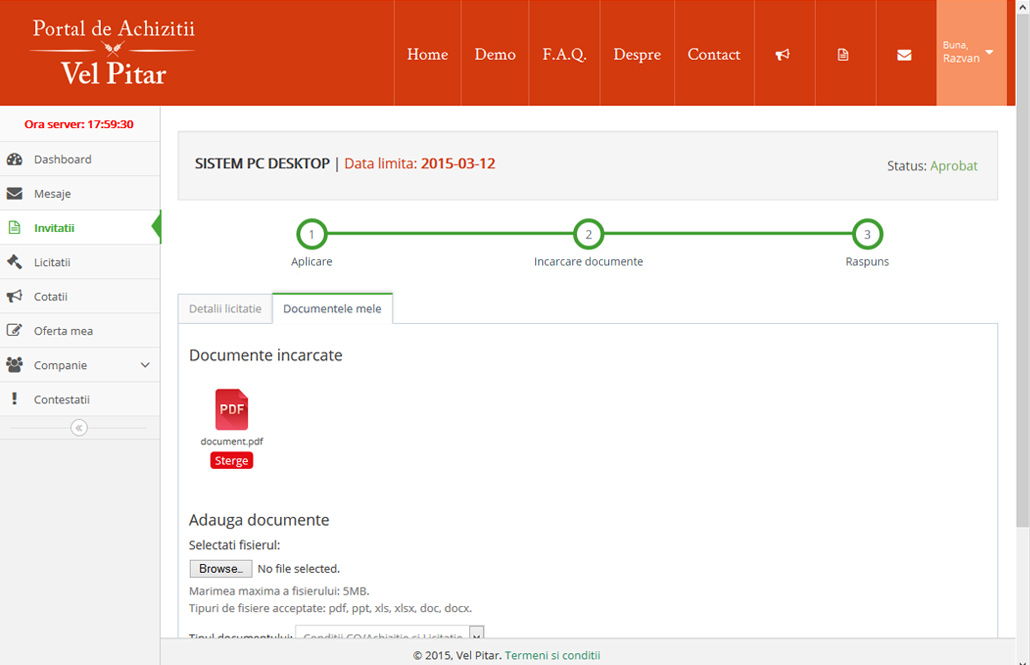Go to Home in the top menu

click(428, 55)
